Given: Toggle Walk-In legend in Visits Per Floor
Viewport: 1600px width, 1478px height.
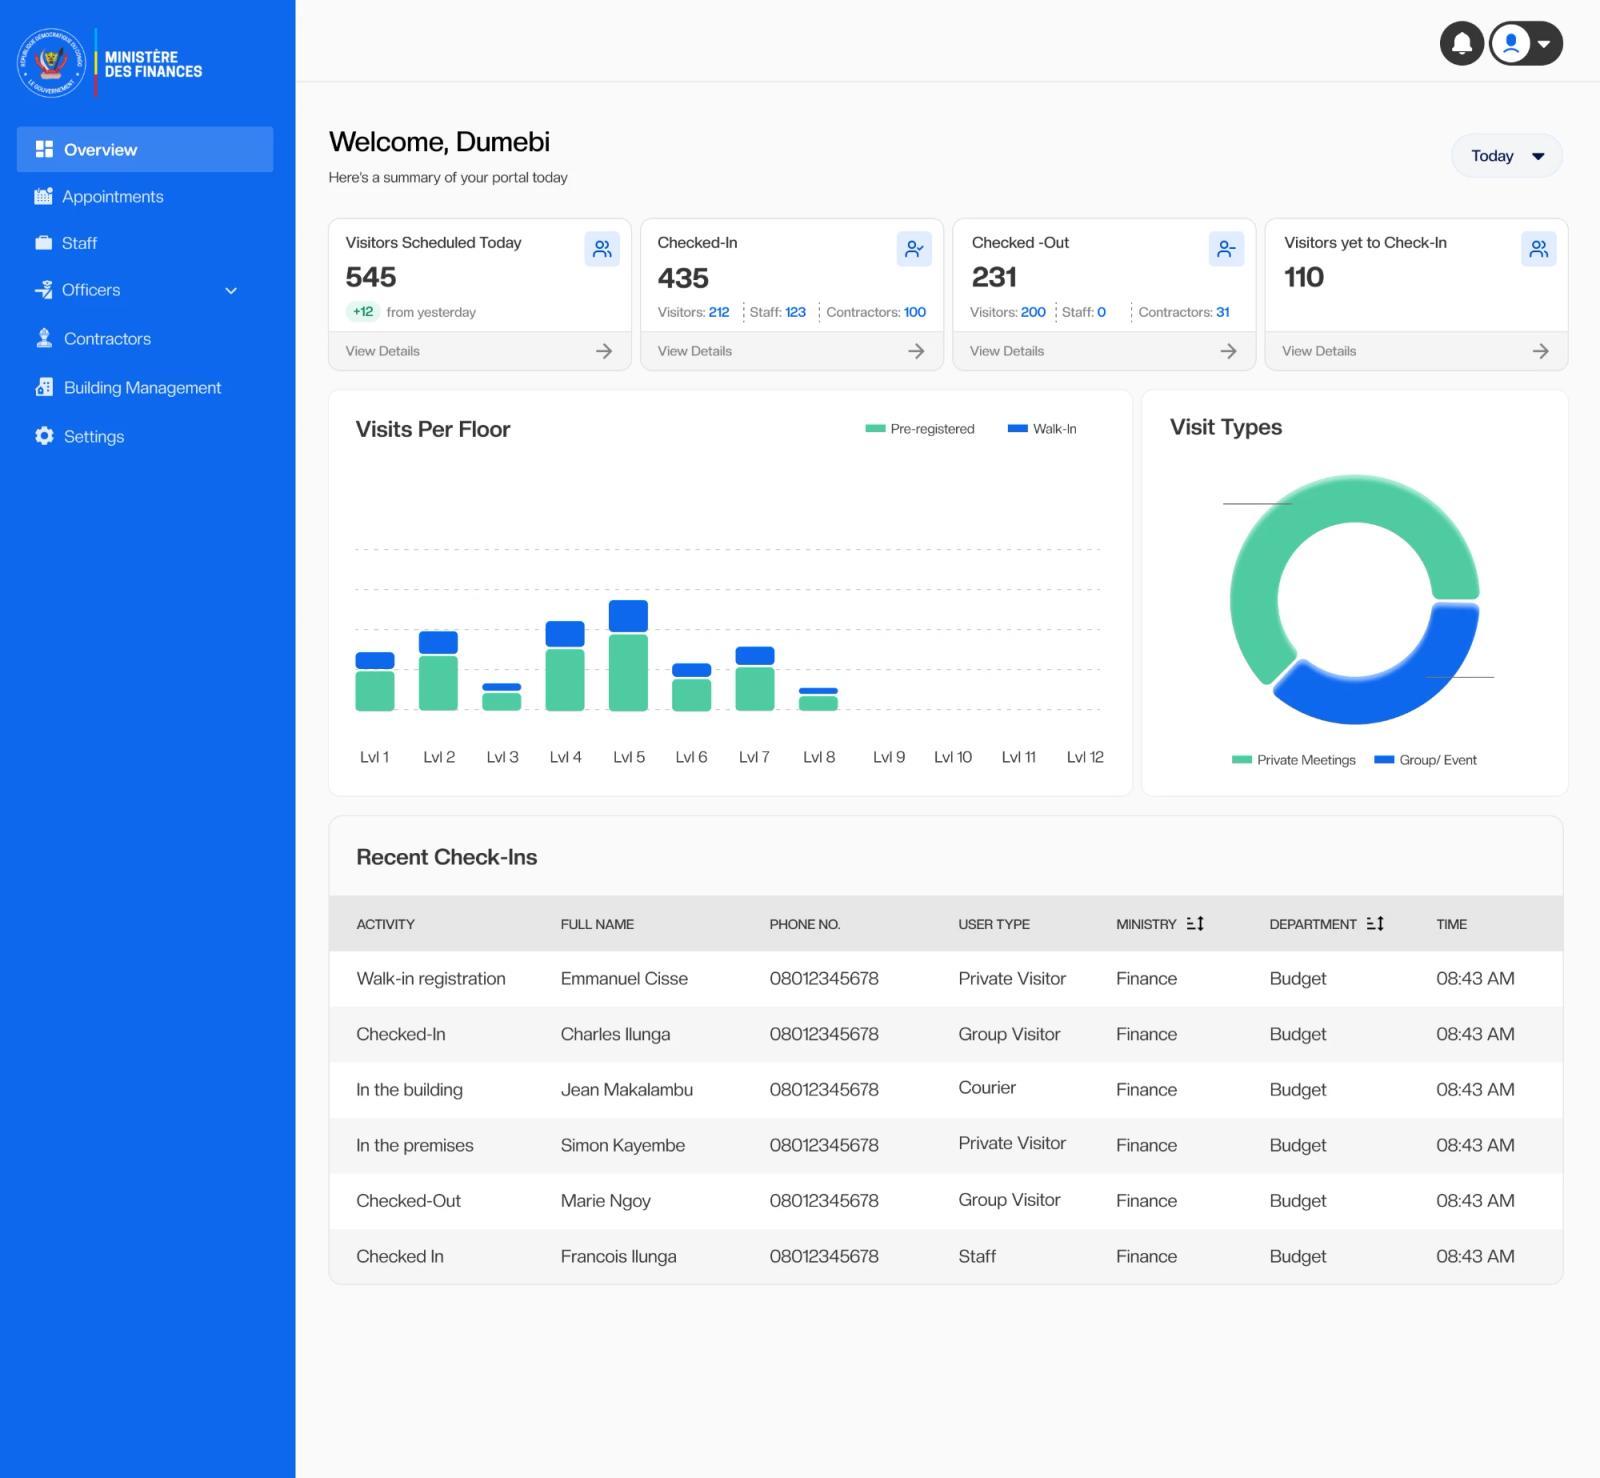Looking at the screenshot, I should 1042,429.
